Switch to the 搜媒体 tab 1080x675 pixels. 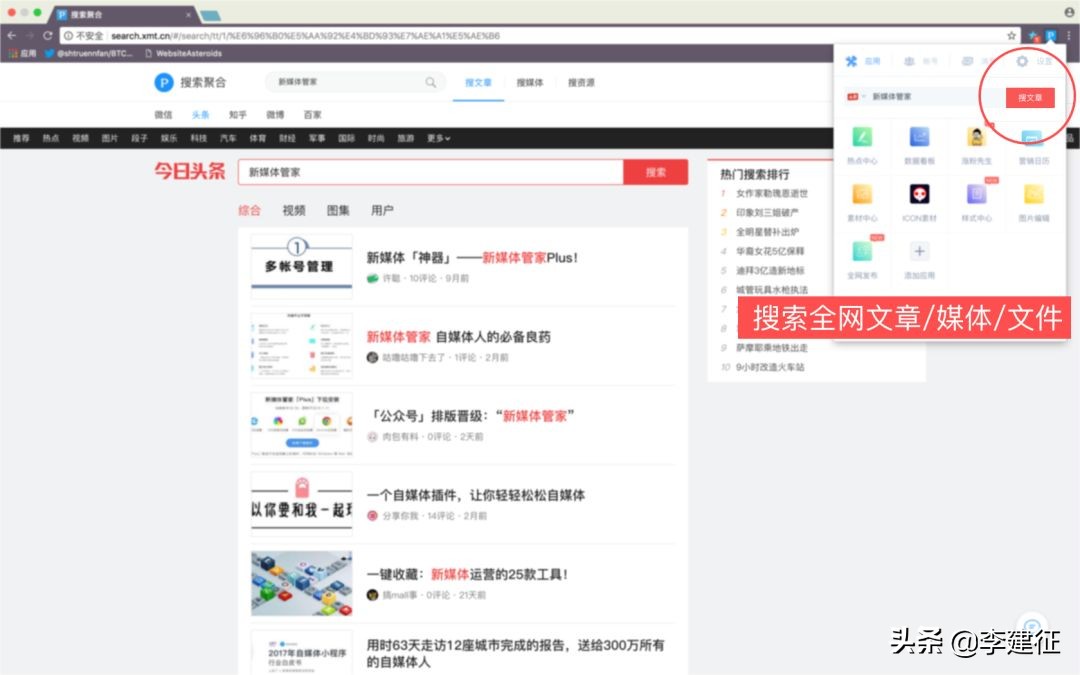[533, 83]
